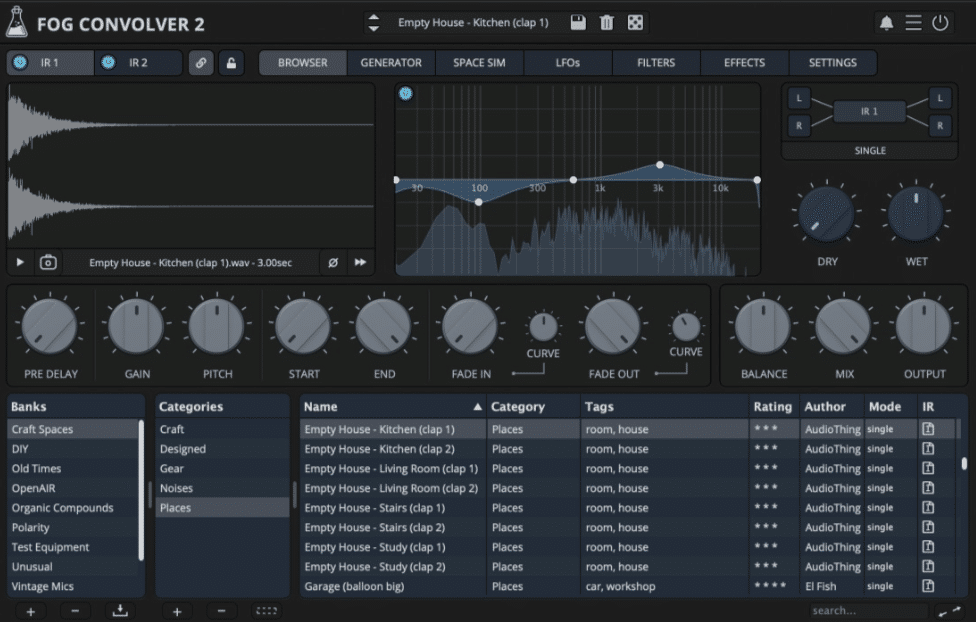Choose the Noises category
The image size is (976, 622).
tap(222, 488)
